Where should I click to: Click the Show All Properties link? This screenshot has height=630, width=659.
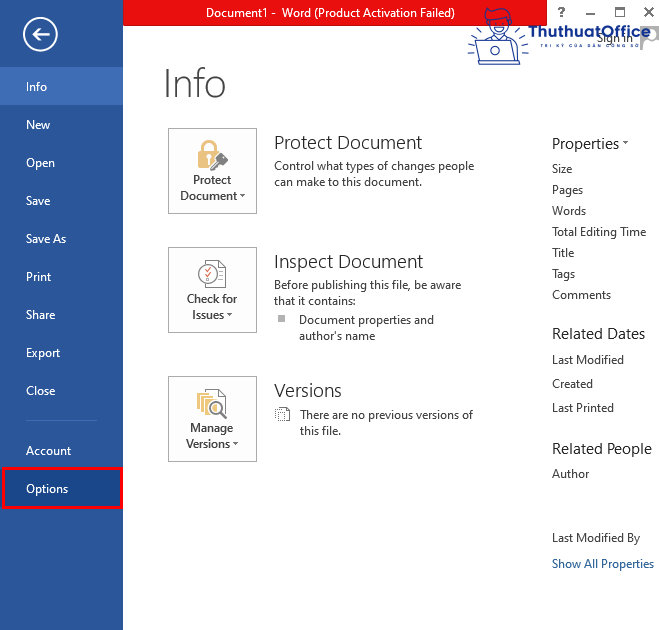point(602,564)
